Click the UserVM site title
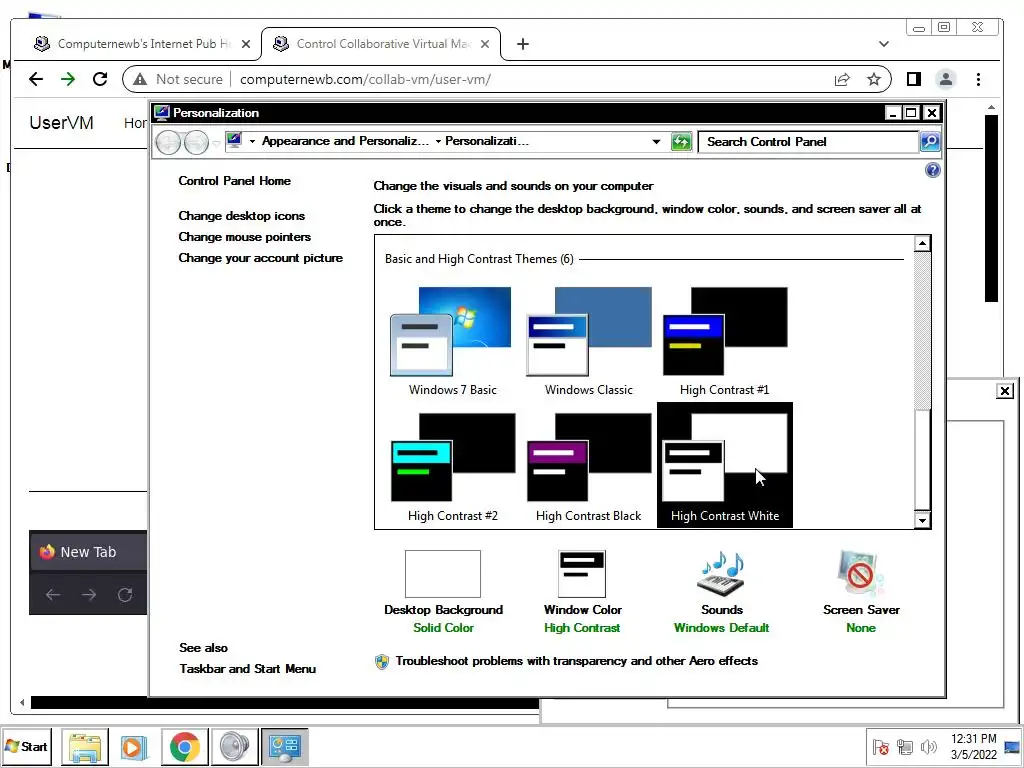The height and width of the screenshot is (768, 1024). [61, 123]
